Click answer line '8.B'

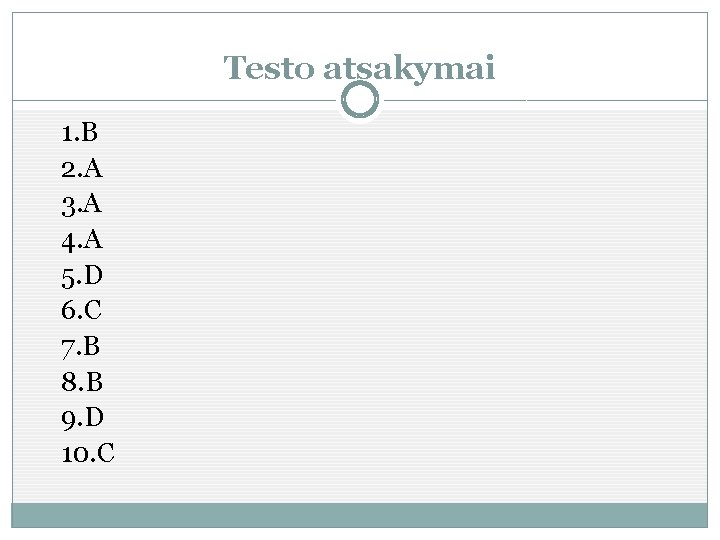[82, 382]
